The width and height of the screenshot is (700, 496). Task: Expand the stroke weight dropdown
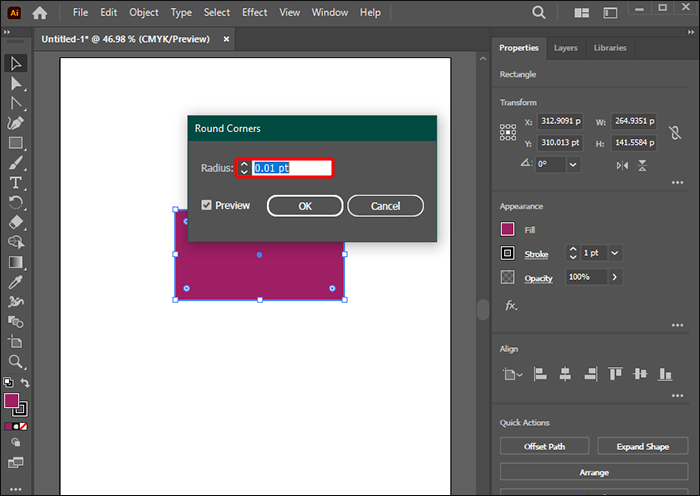click(x=614, y=254)
